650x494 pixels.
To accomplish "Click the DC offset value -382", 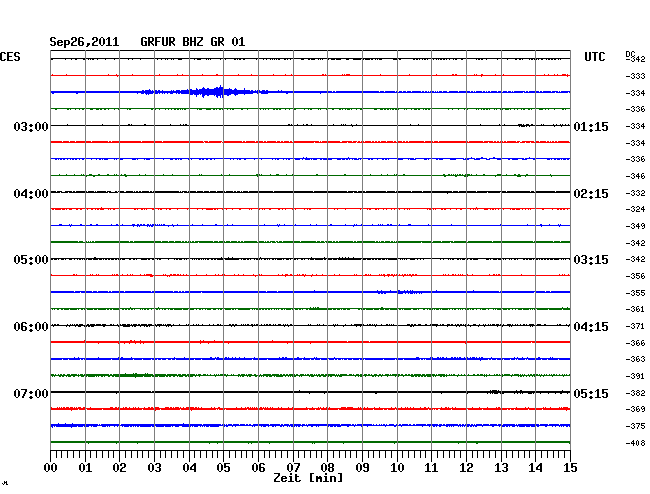I will [635, 393].
